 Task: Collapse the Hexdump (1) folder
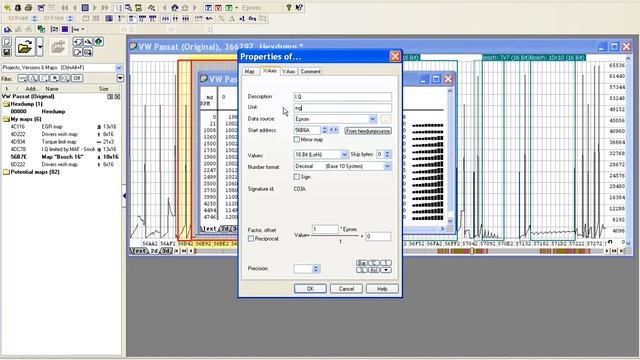click(x=7, y=104)
